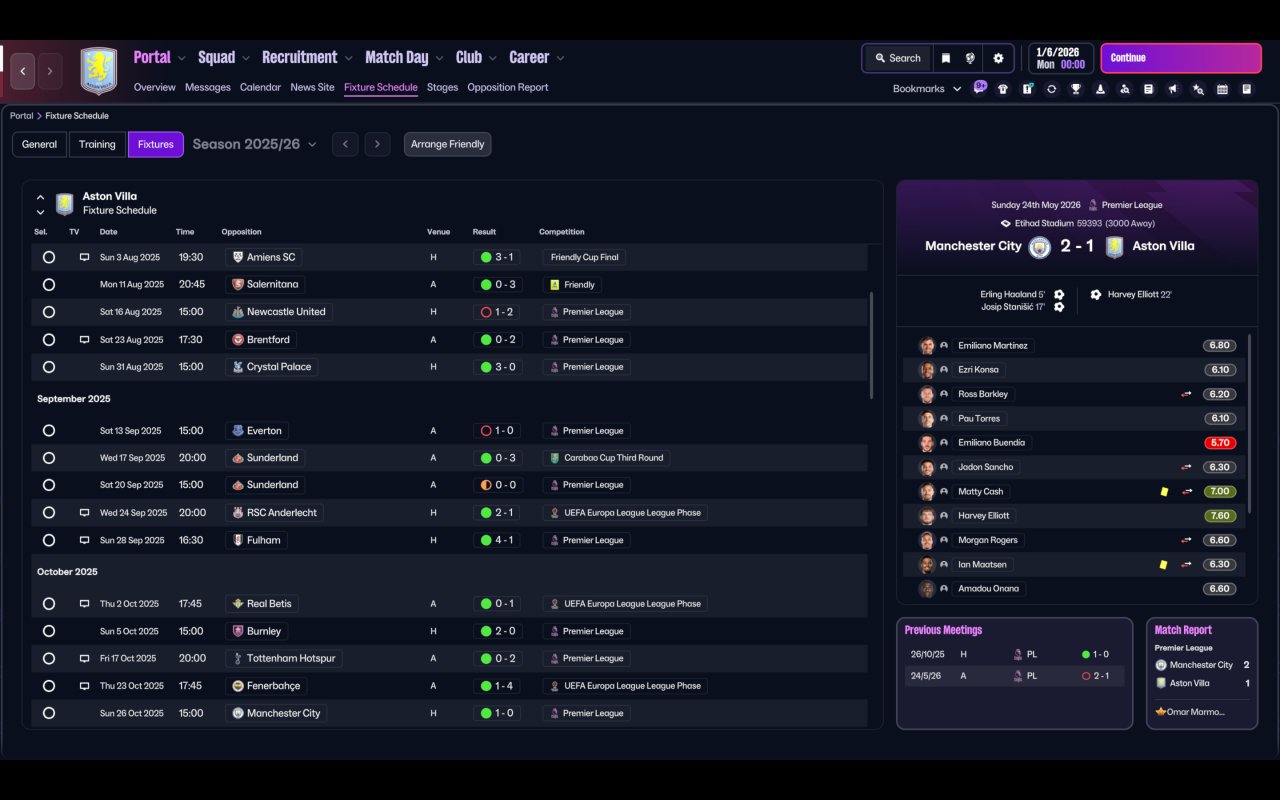Switch to the Calendar tab
This screenshot has width=1280, height=800.
coord(260,87)
